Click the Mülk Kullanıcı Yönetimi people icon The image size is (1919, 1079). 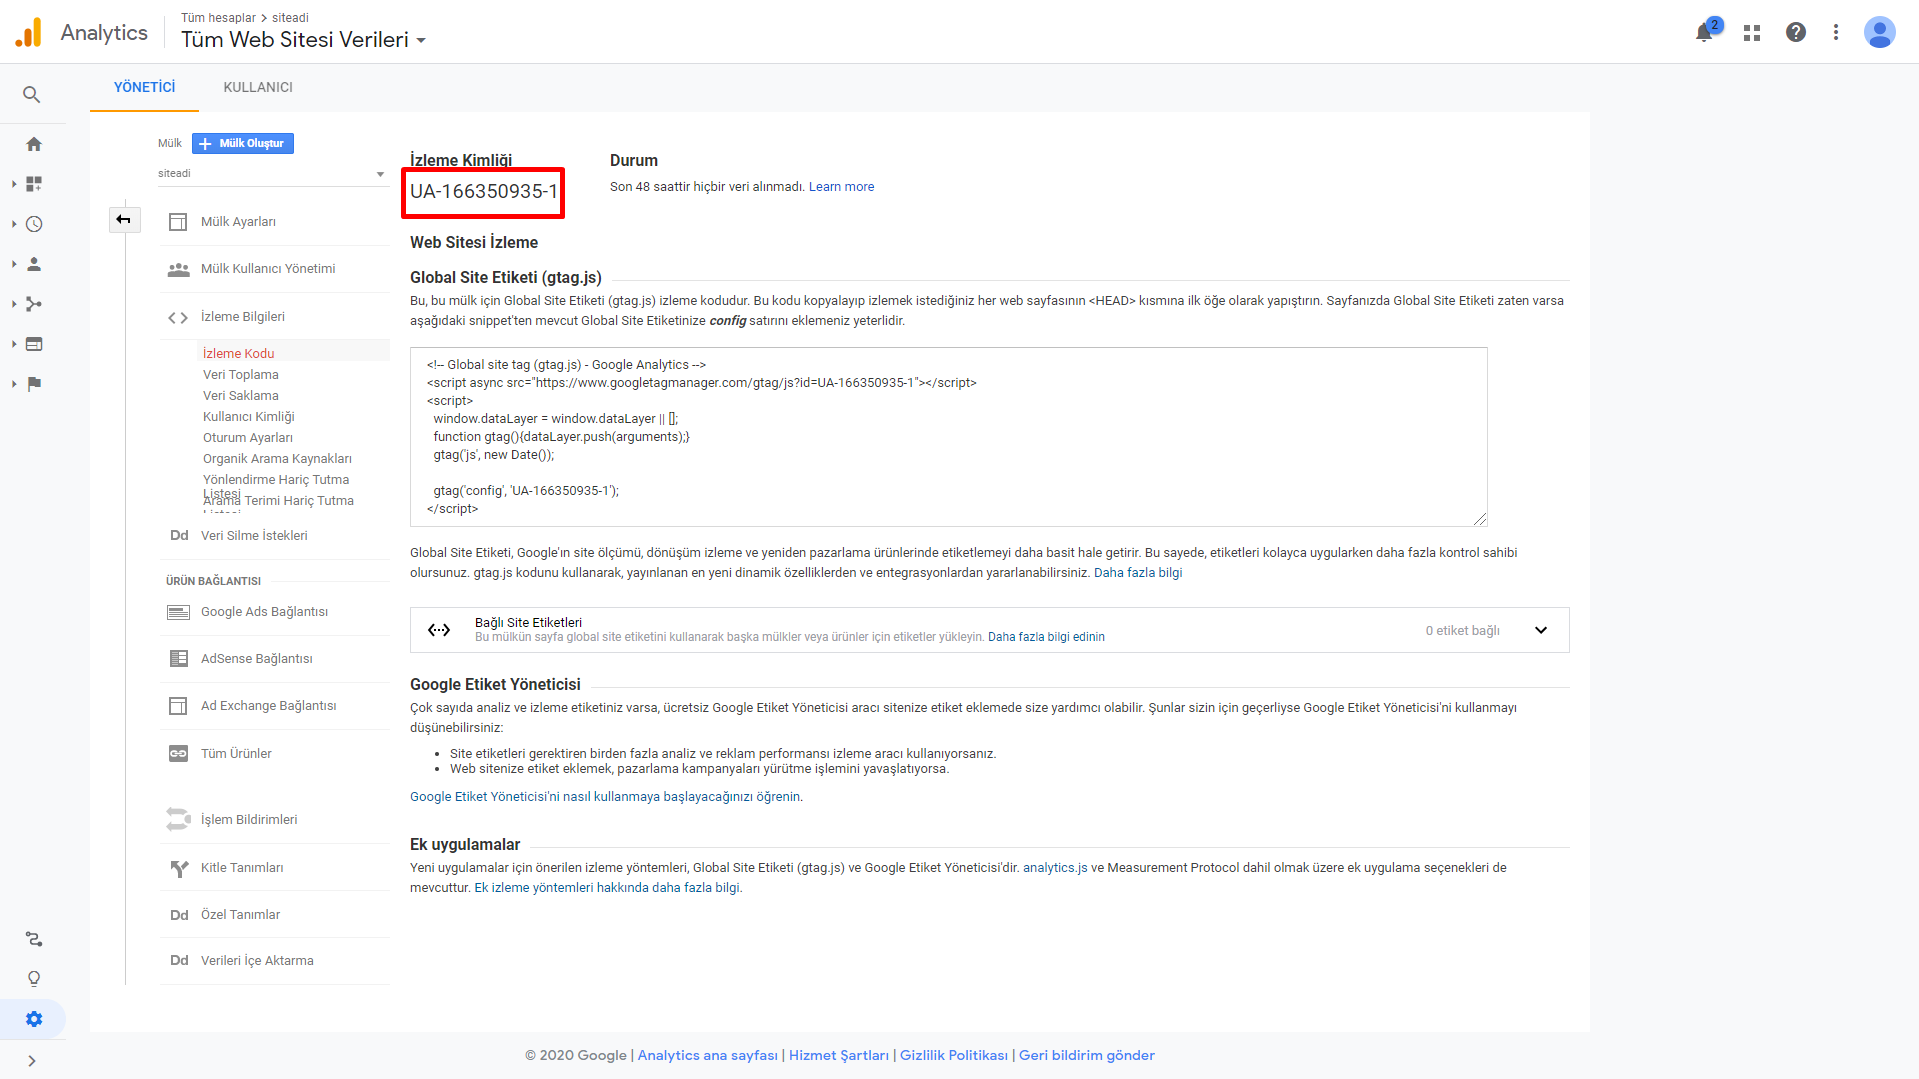pyautogui.click(x=178, y=269)
